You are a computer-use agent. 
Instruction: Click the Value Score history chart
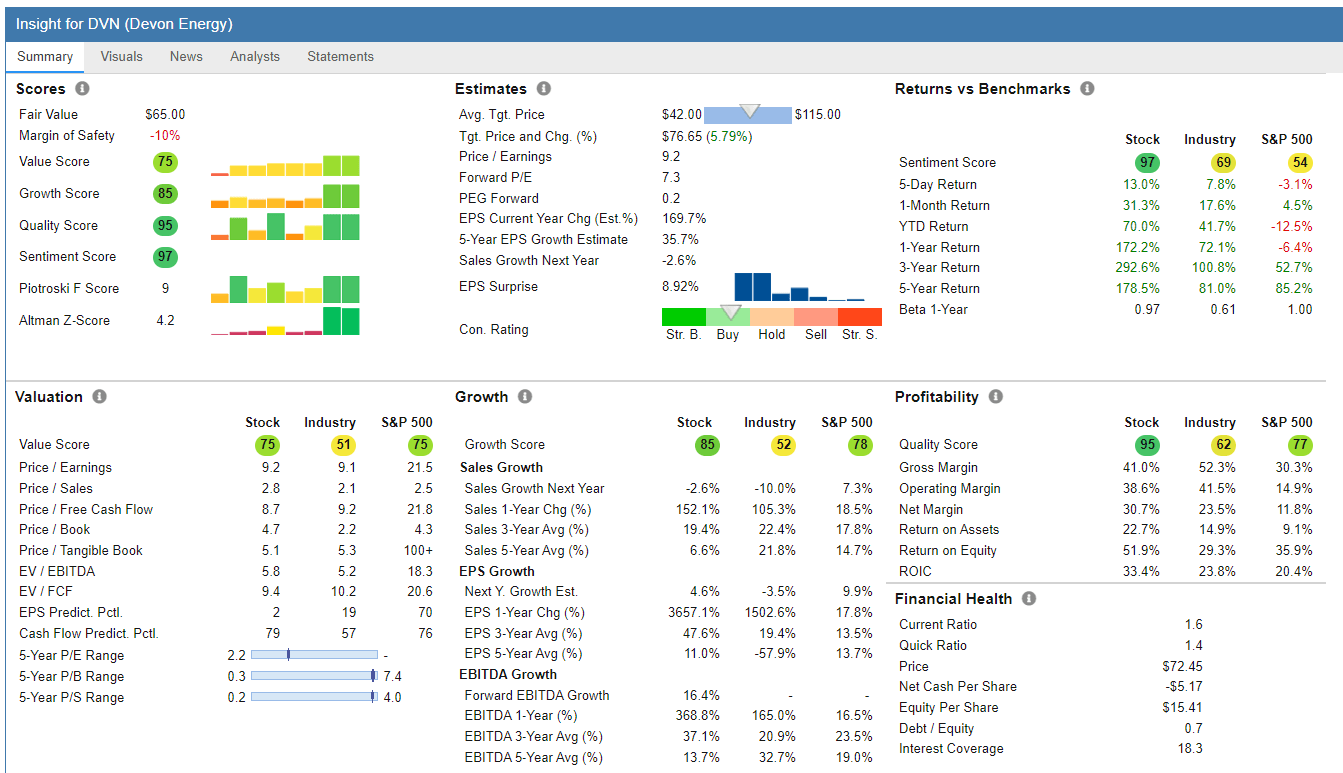(x=285, y=165)
